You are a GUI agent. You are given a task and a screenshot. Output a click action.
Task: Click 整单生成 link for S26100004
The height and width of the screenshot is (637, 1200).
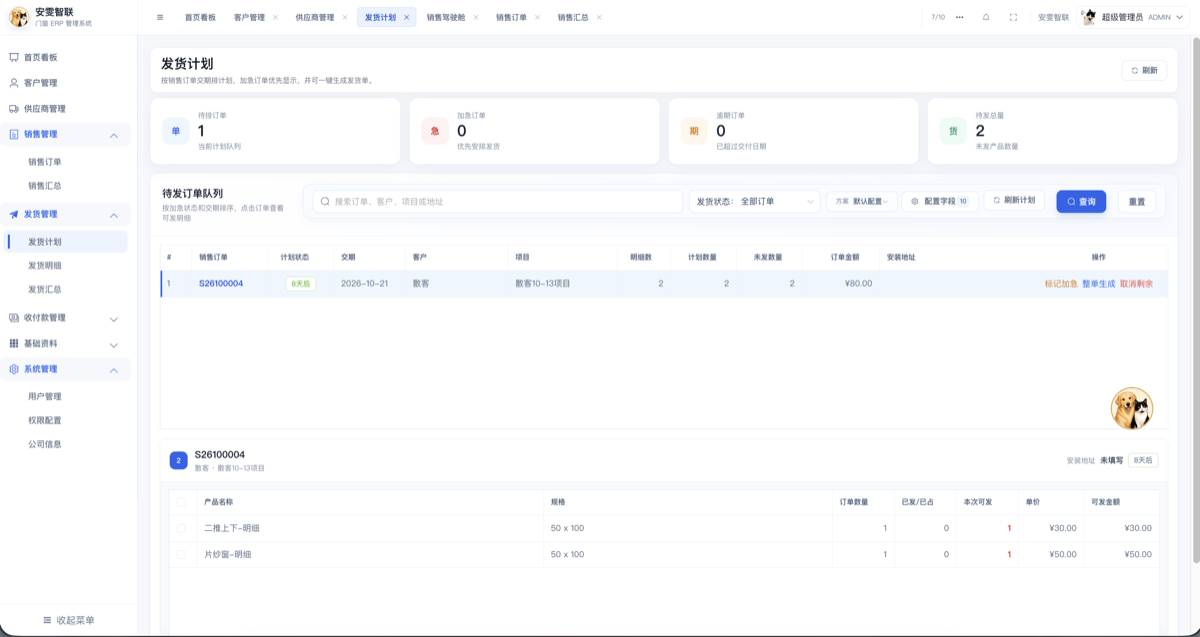coord(1098,283)
